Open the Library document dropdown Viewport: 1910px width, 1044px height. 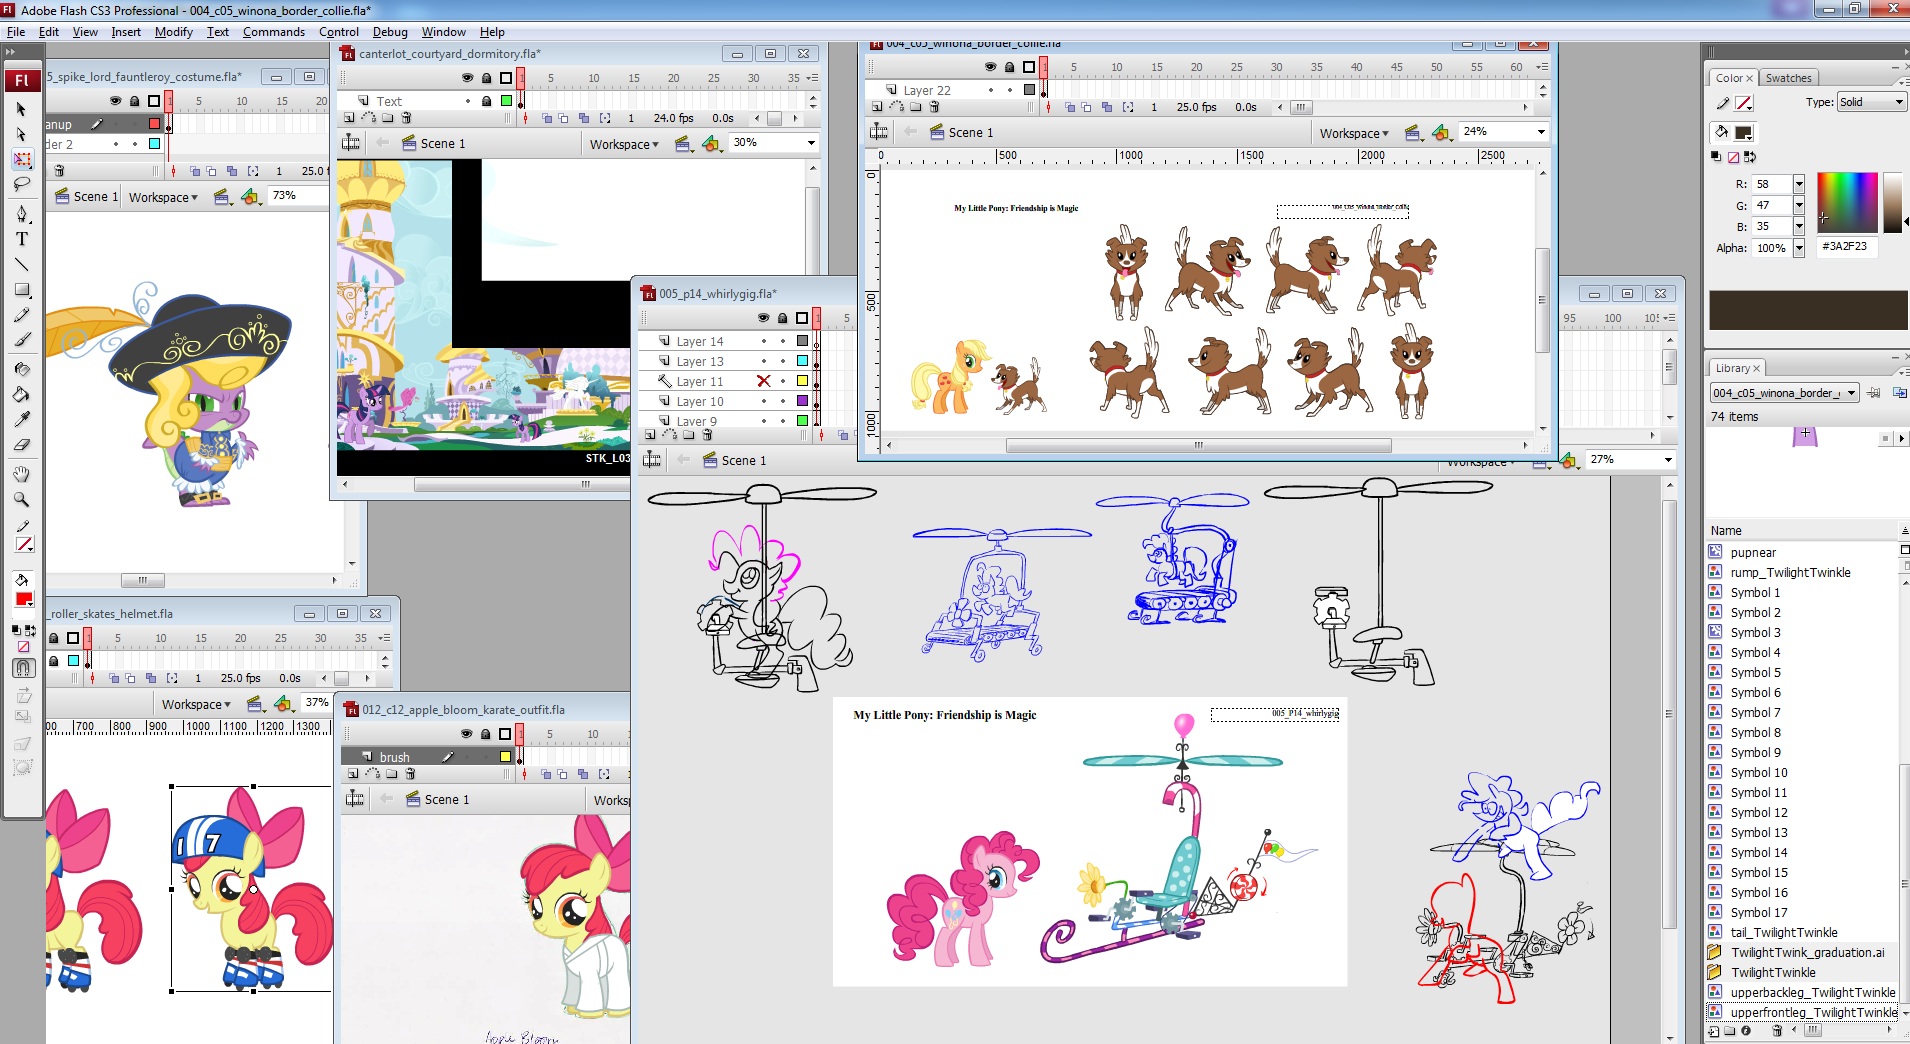(1784, 393)
